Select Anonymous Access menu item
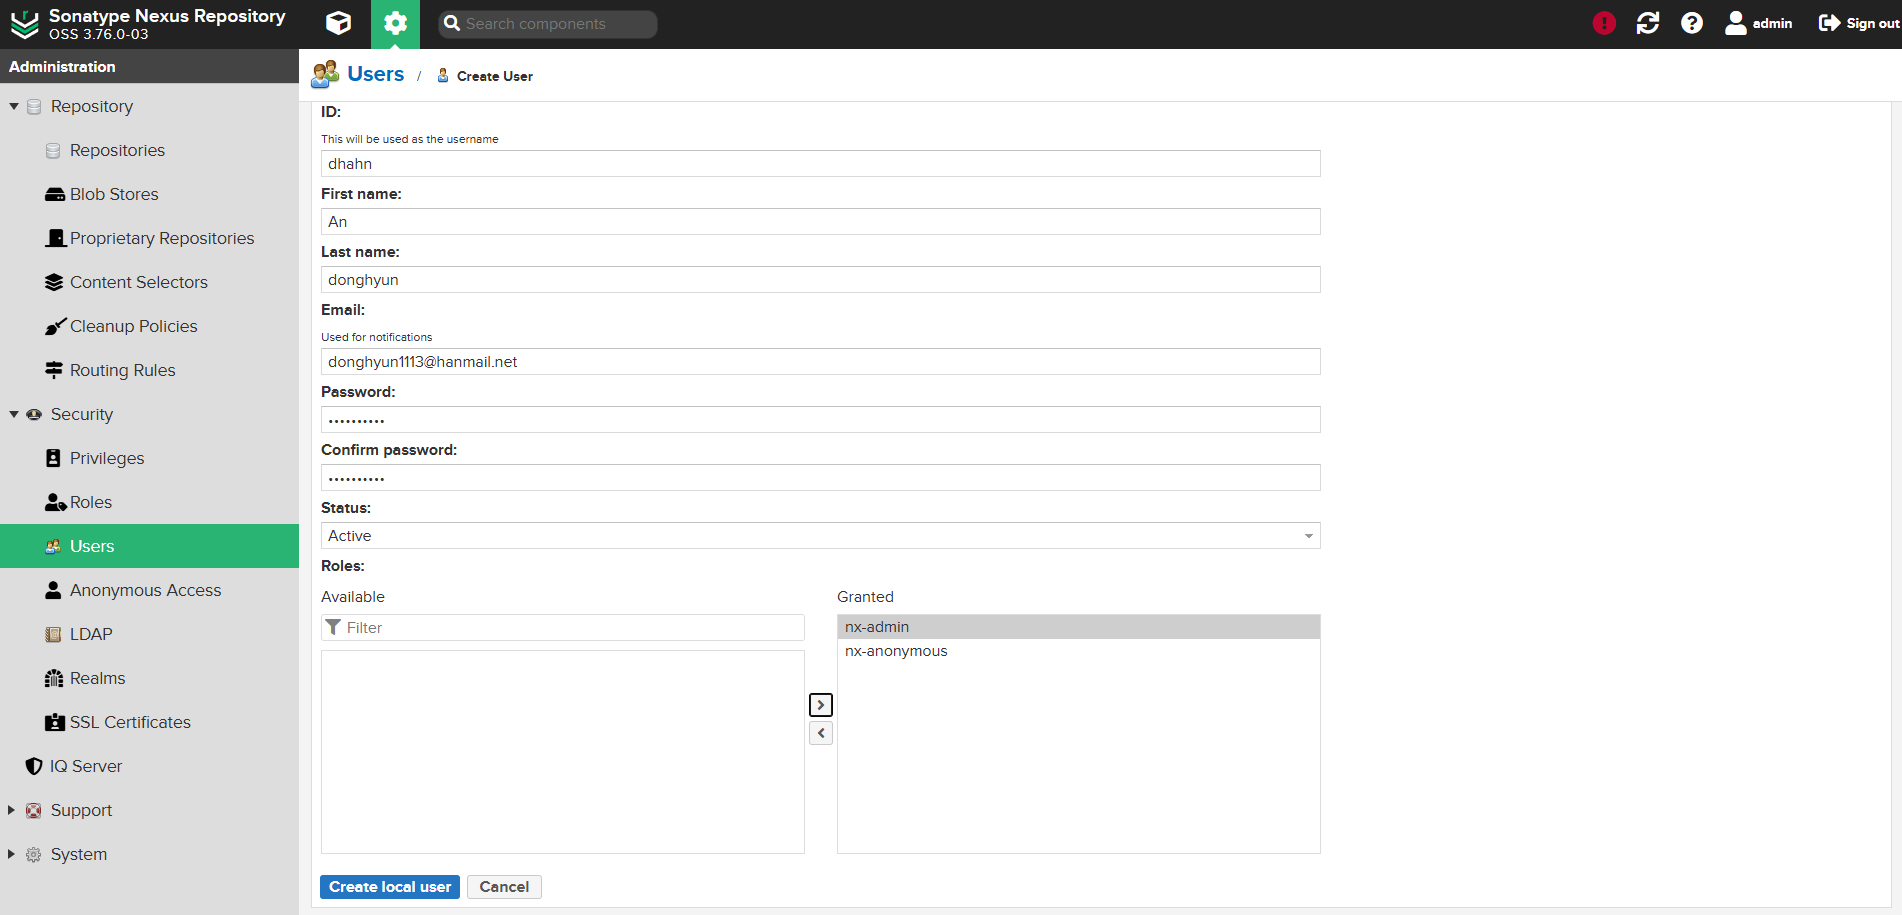1902x915 pixels. [146, 589]
